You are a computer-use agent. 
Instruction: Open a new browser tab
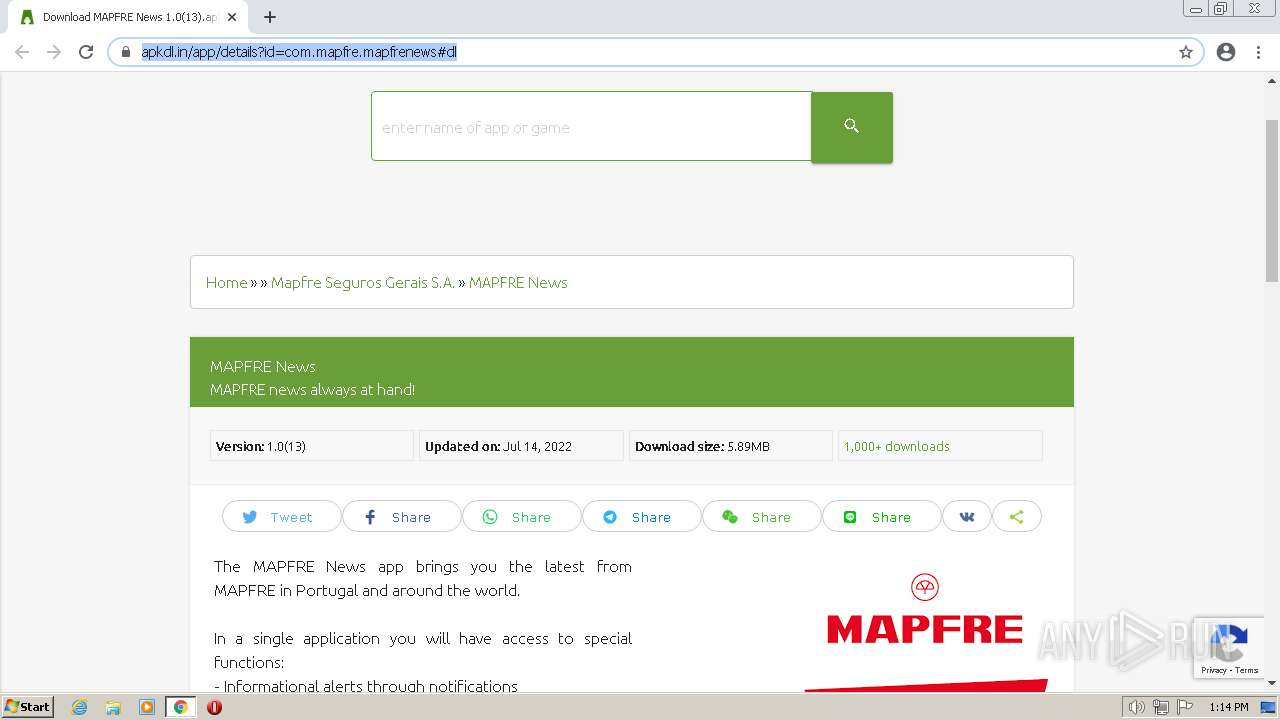click(270, 17)
